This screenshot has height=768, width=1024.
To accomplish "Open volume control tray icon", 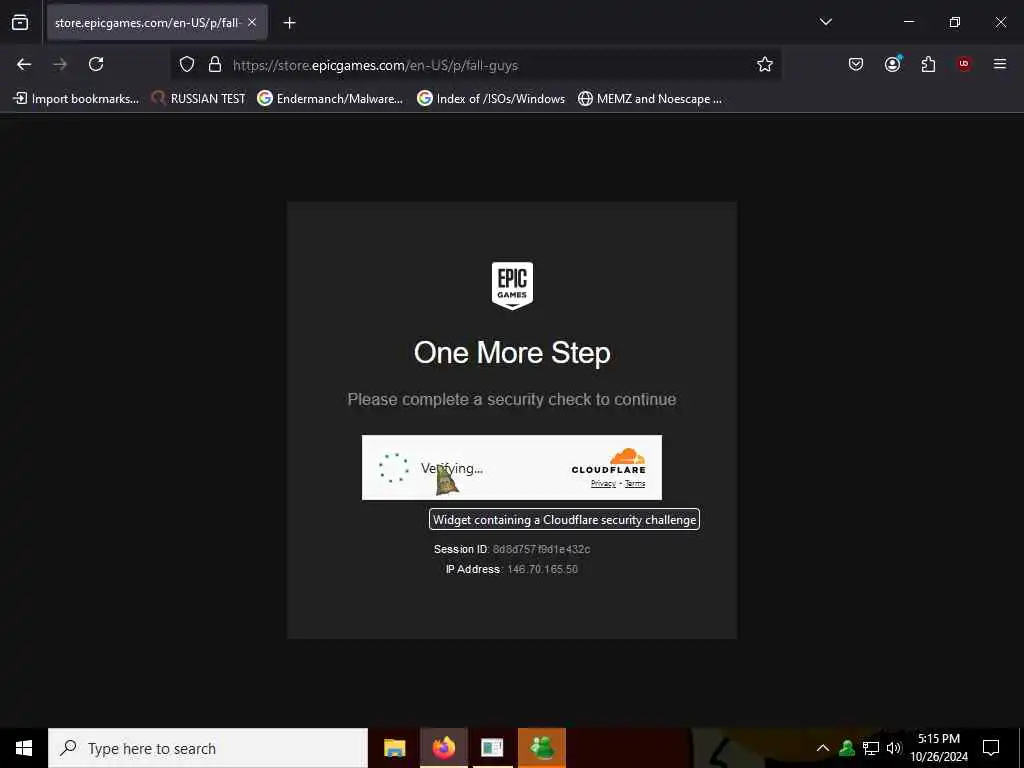I will [x=893, y=748].
